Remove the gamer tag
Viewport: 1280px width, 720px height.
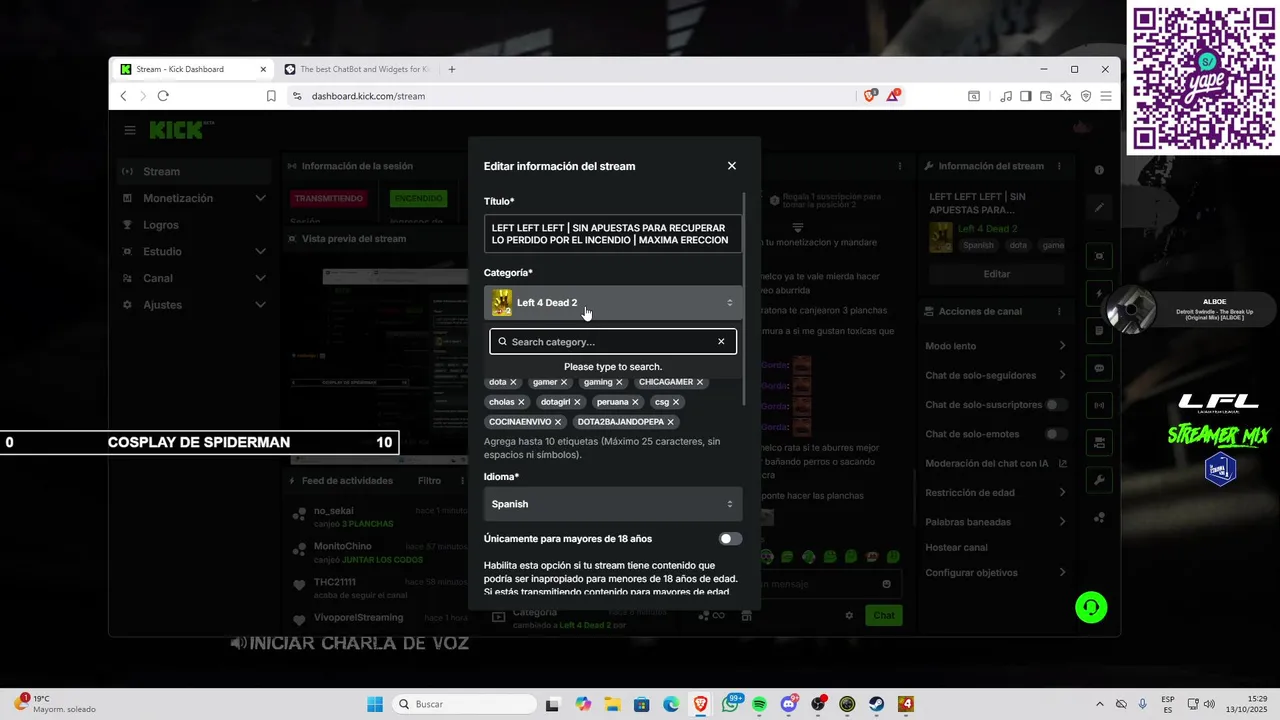pos(564,382)
